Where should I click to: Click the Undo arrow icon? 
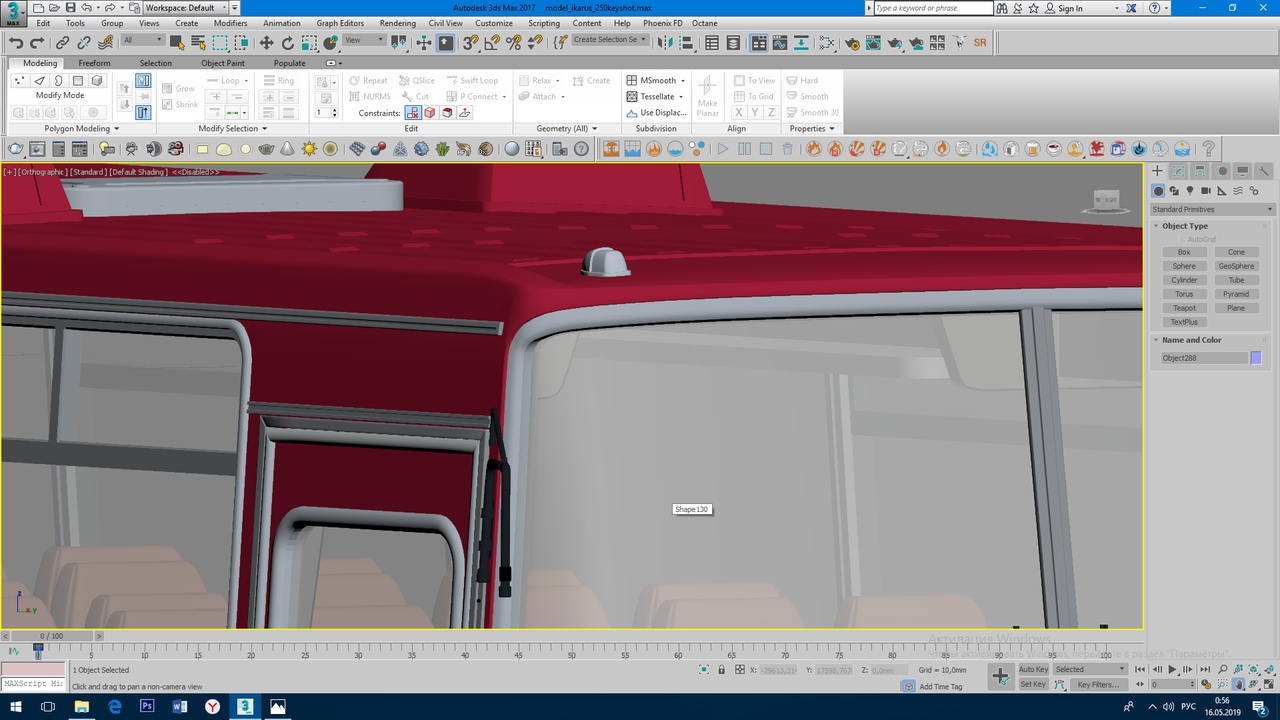tap(16, 43)
